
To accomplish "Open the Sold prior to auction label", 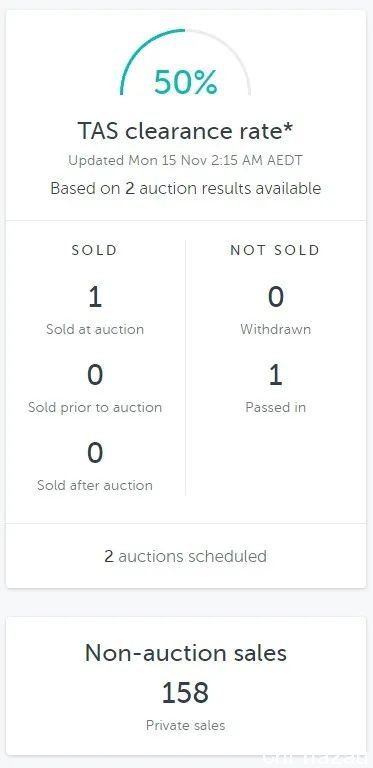I will 95,408.
